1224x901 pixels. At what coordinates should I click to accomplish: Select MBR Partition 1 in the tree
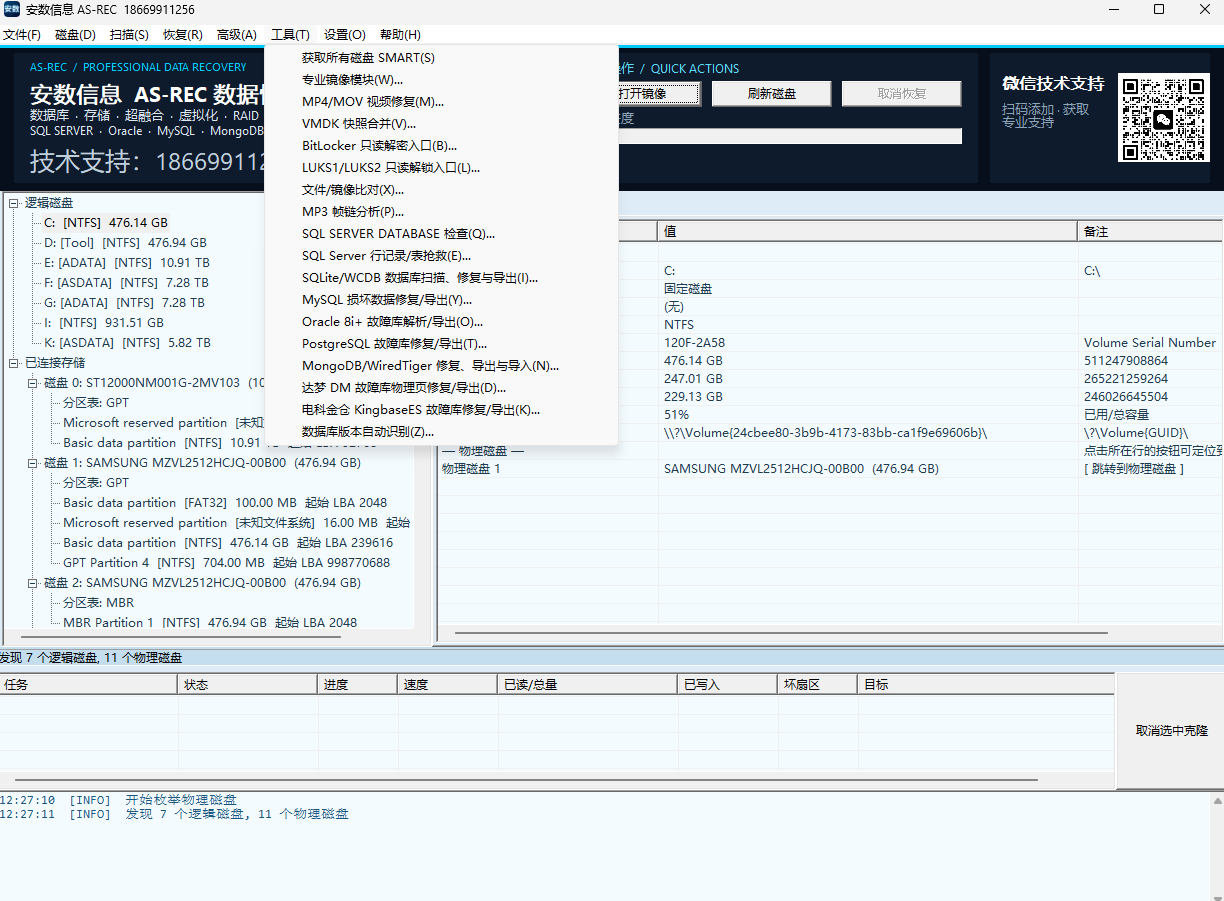pos(210,623)
